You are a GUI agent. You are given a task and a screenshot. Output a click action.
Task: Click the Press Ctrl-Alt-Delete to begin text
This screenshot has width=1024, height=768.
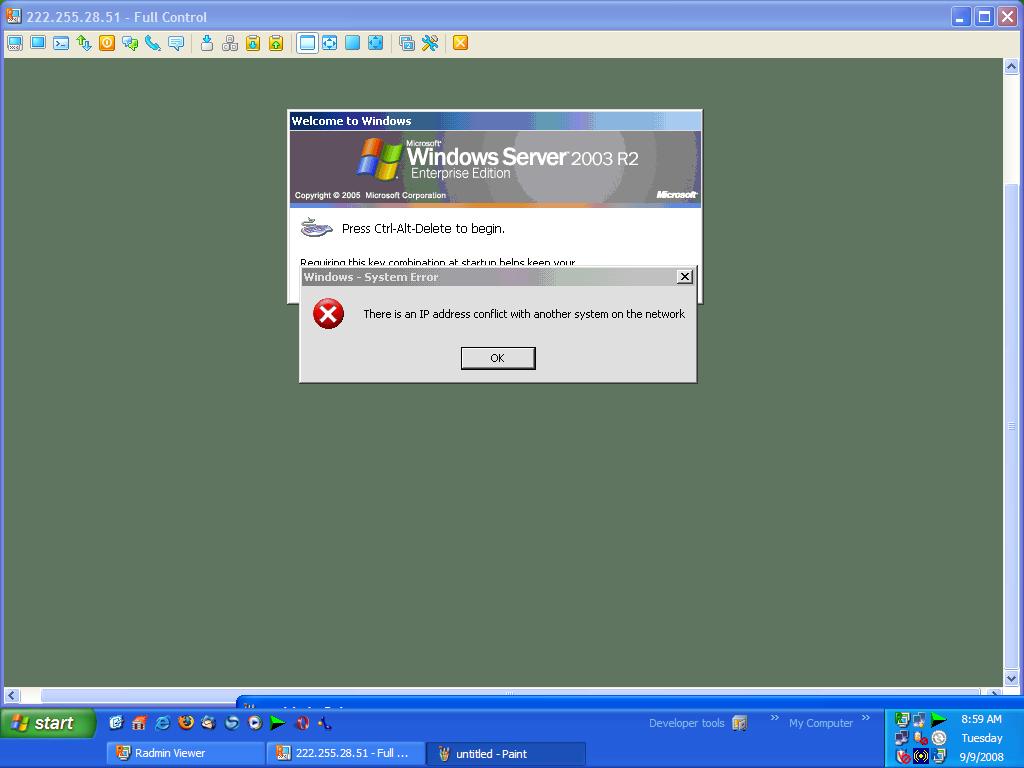pyautogui.click(x=423, y=229)
